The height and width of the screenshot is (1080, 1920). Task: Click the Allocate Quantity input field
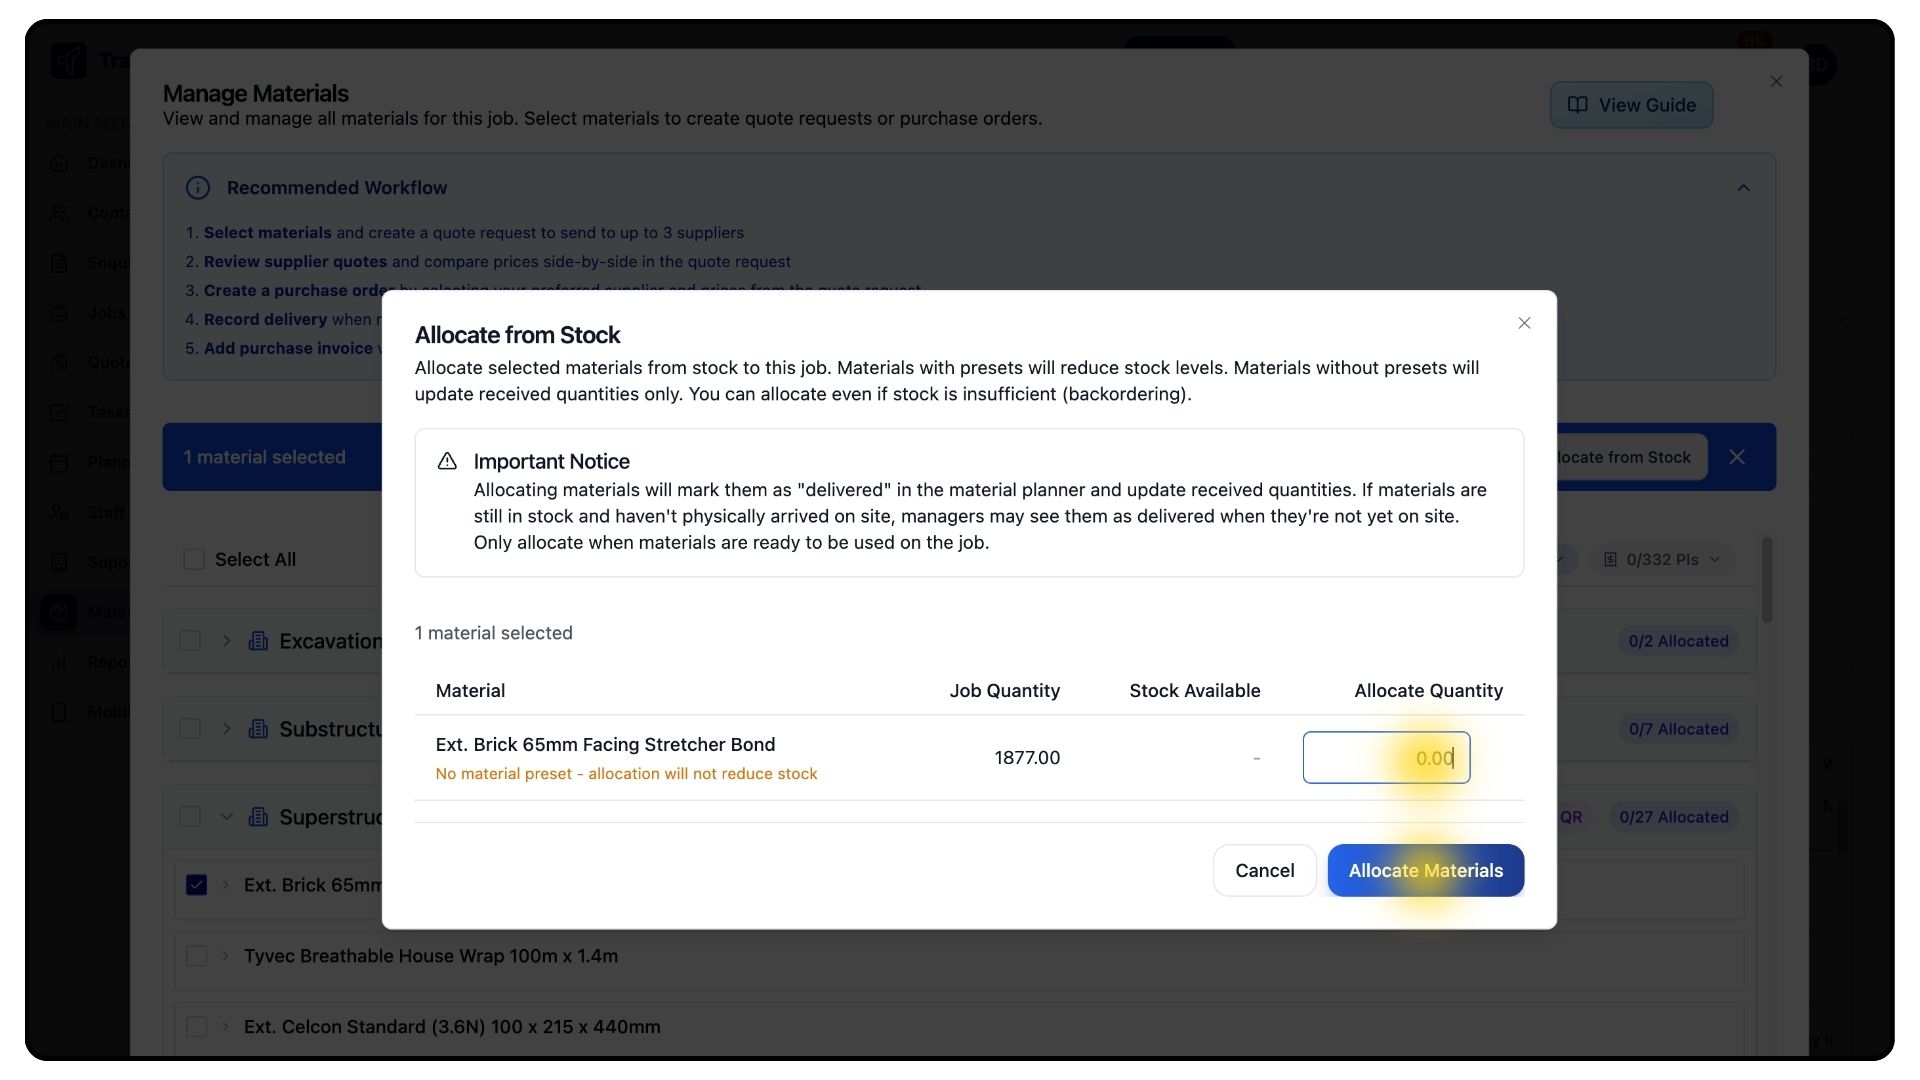coord(1385,758)
